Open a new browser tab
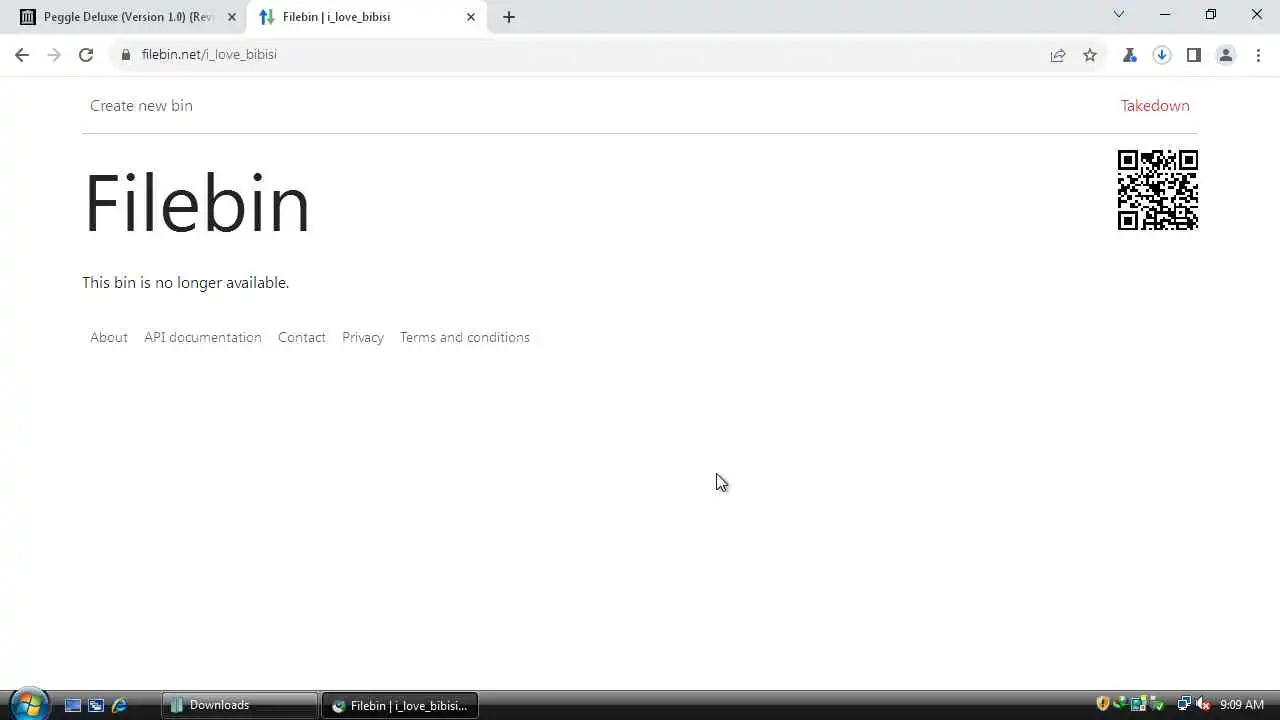The width and height of the screenshot is (1280, 720). (509, 17)
